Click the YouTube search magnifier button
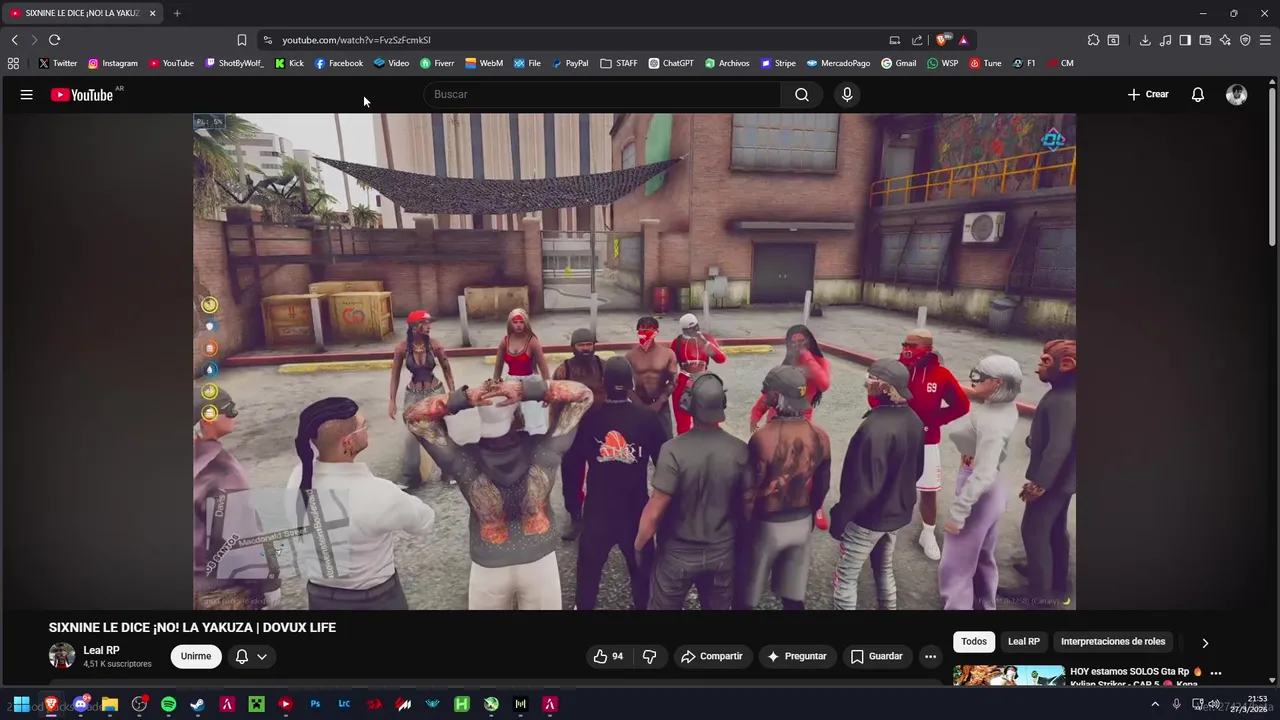 802,94
